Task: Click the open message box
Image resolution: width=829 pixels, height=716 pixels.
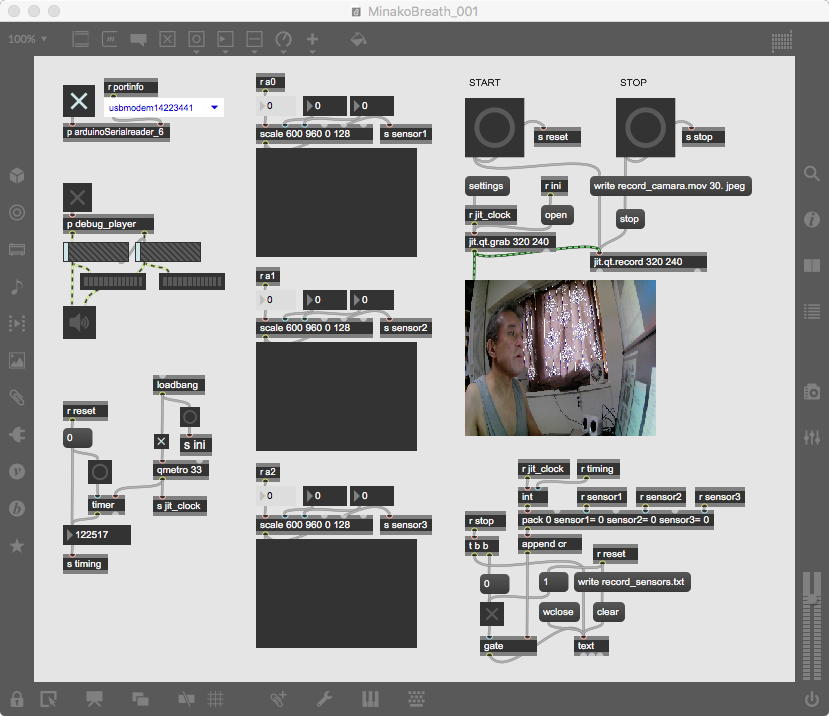Action: pos(557,215)
